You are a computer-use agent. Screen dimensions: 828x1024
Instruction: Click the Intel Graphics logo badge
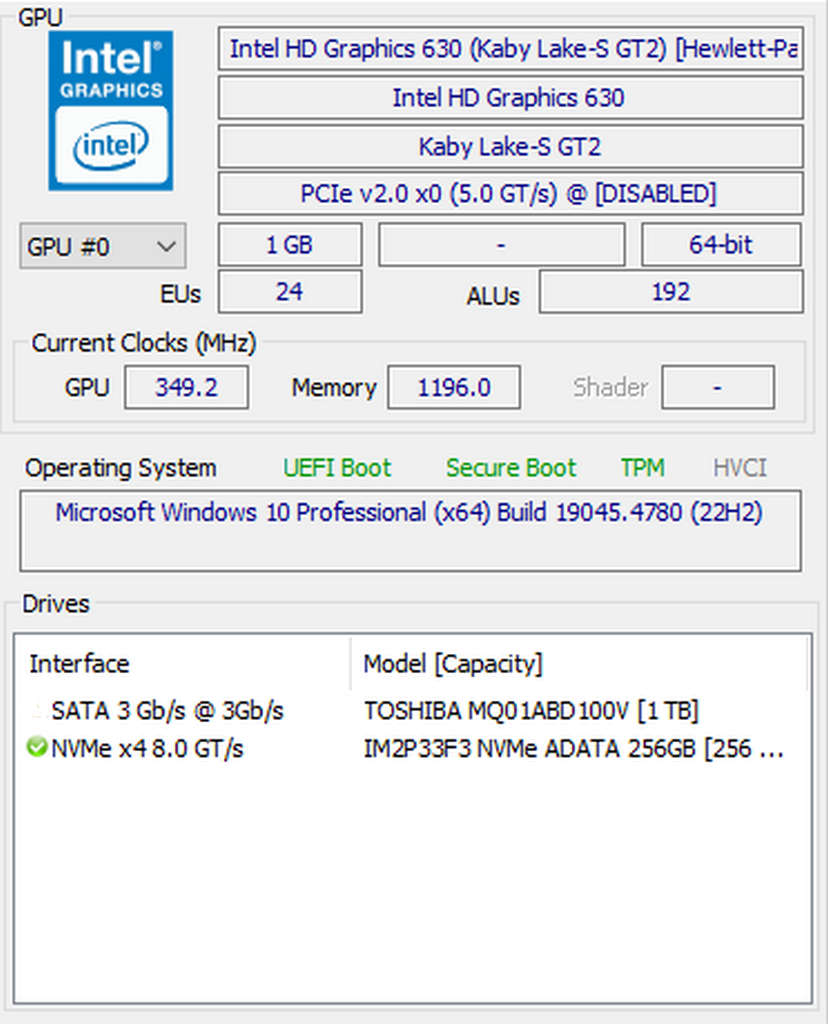coord(111,110)
